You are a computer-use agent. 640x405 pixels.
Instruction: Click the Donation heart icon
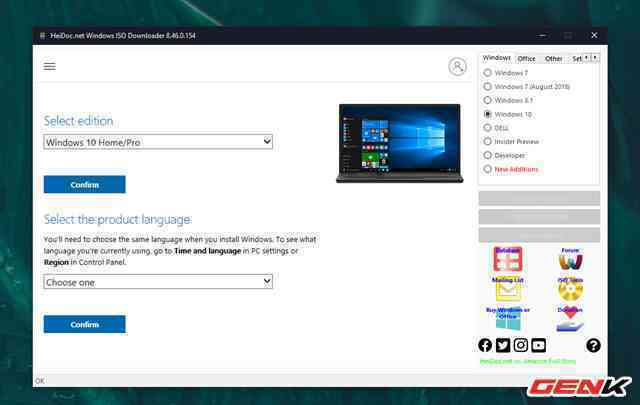click(x=570, y=318)
